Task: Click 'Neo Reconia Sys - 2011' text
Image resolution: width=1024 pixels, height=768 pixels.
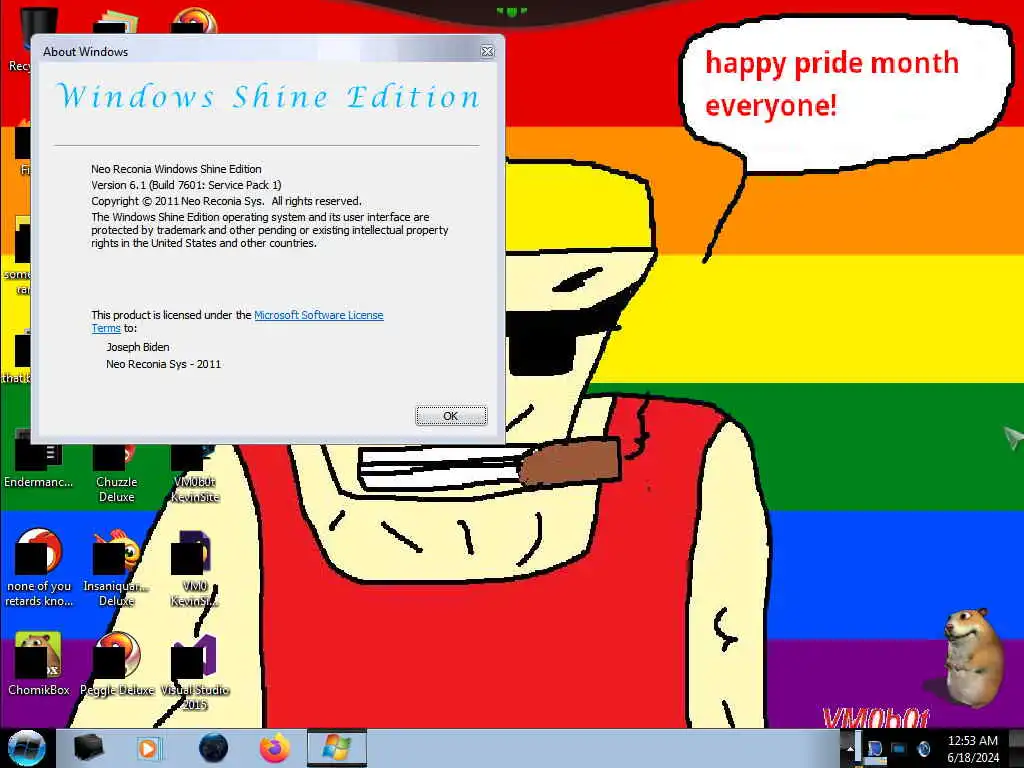Action: [x=163, y=364]
